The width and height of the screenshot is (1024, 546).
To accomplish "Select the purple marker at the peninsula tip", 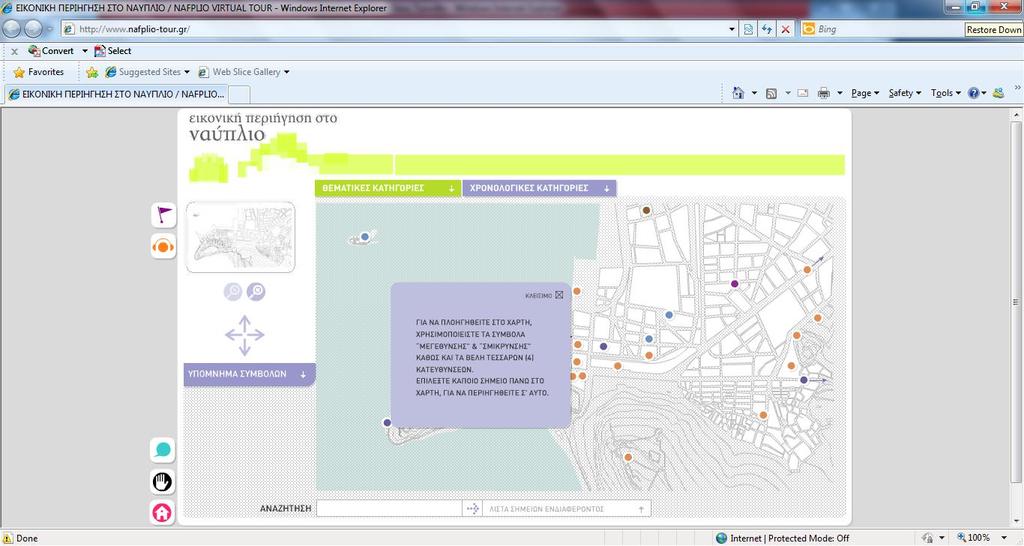I will (387, 423).
